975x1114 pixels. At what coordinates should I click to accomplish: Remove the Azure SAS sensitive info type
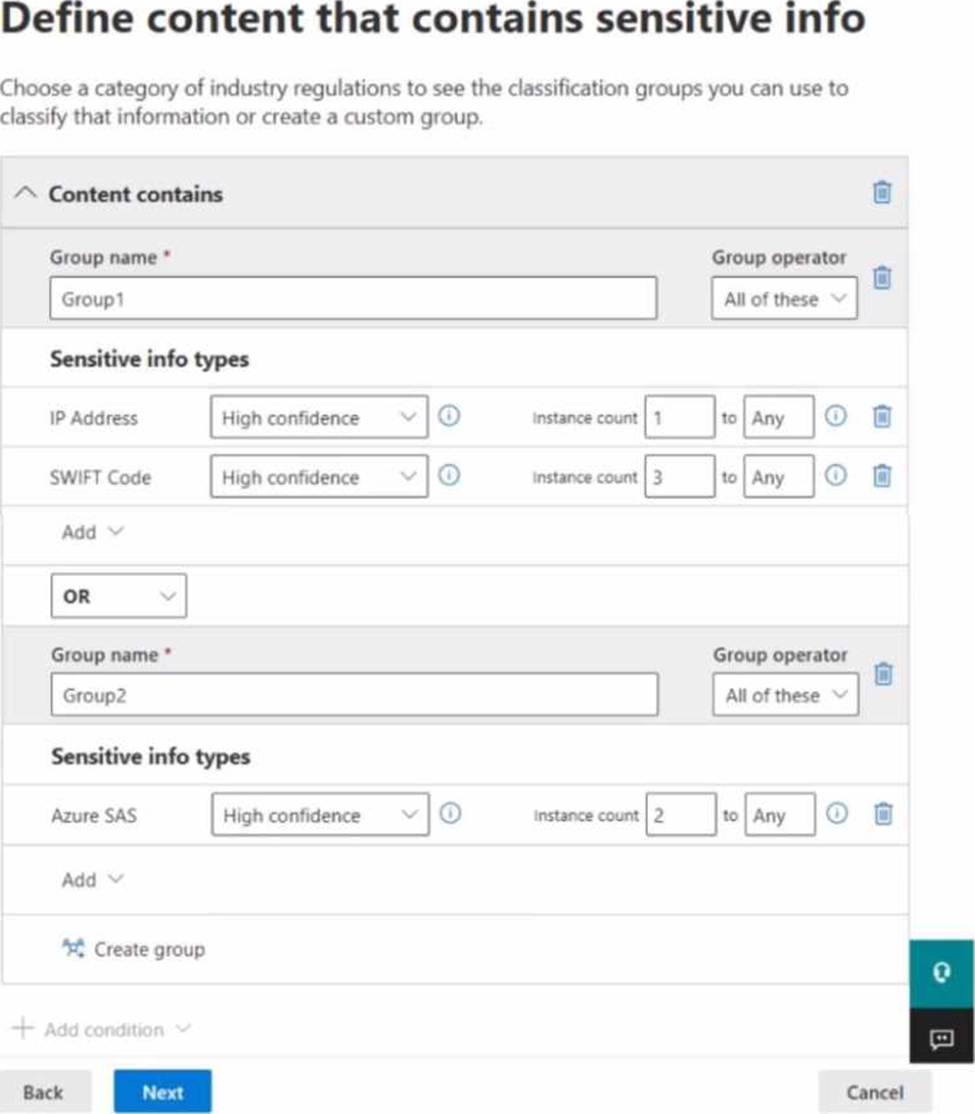(883, 813)
